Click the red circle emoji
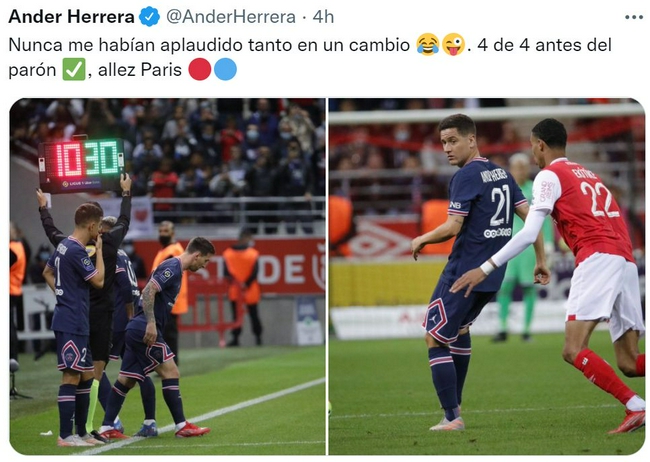Screen dimensions: 650x462 200,69
